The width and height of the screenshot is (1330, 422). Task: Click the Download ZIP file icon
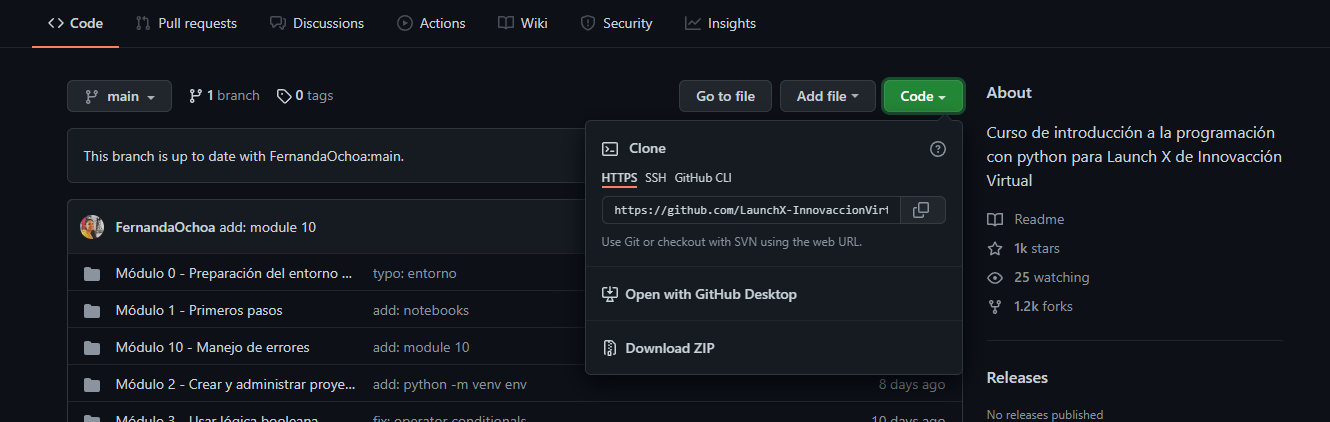coord(610,349)
